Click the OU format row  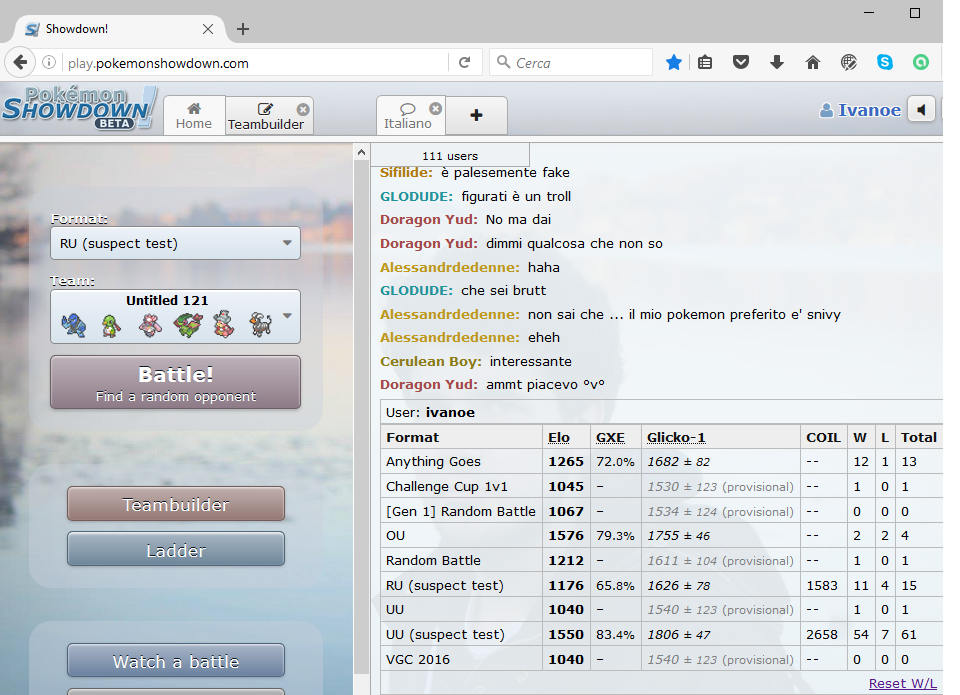[661, 535]
